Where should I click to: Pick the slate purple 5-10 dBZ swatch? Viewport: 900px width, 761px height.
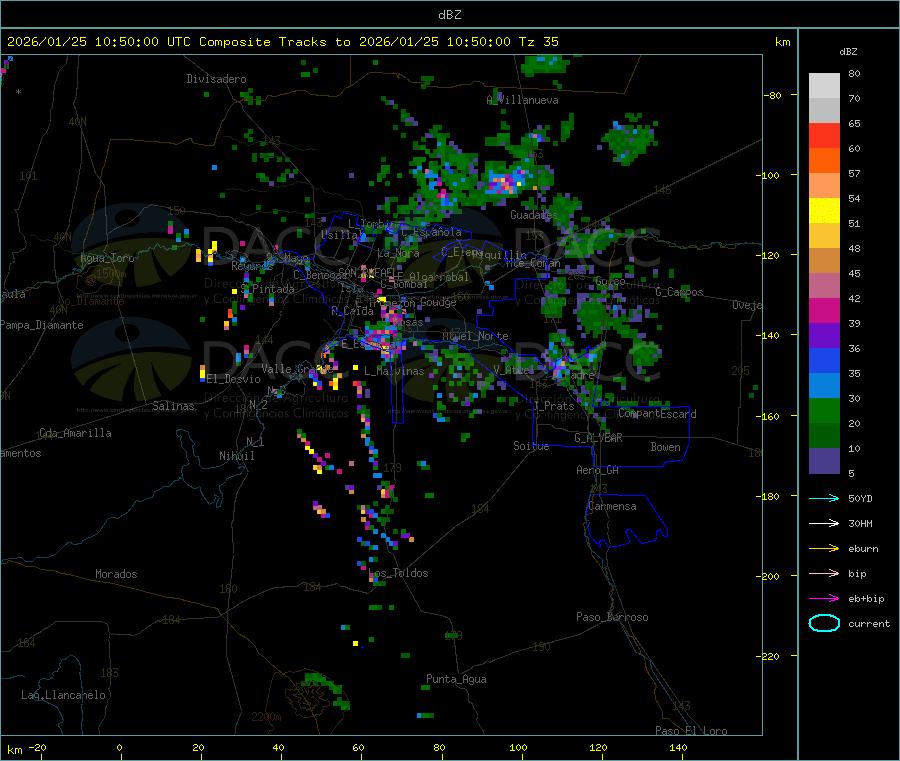click(824, 461)
